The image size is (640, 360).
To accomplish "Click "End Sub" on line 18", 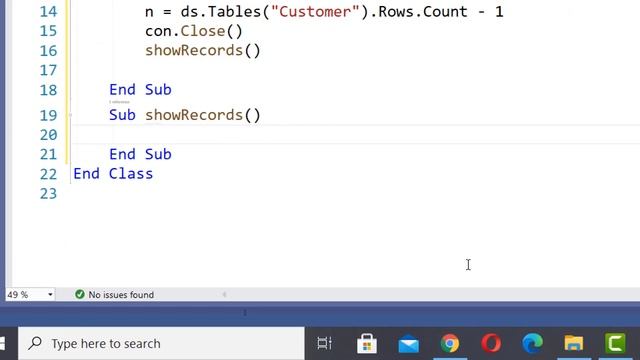I will pos(140,90).
